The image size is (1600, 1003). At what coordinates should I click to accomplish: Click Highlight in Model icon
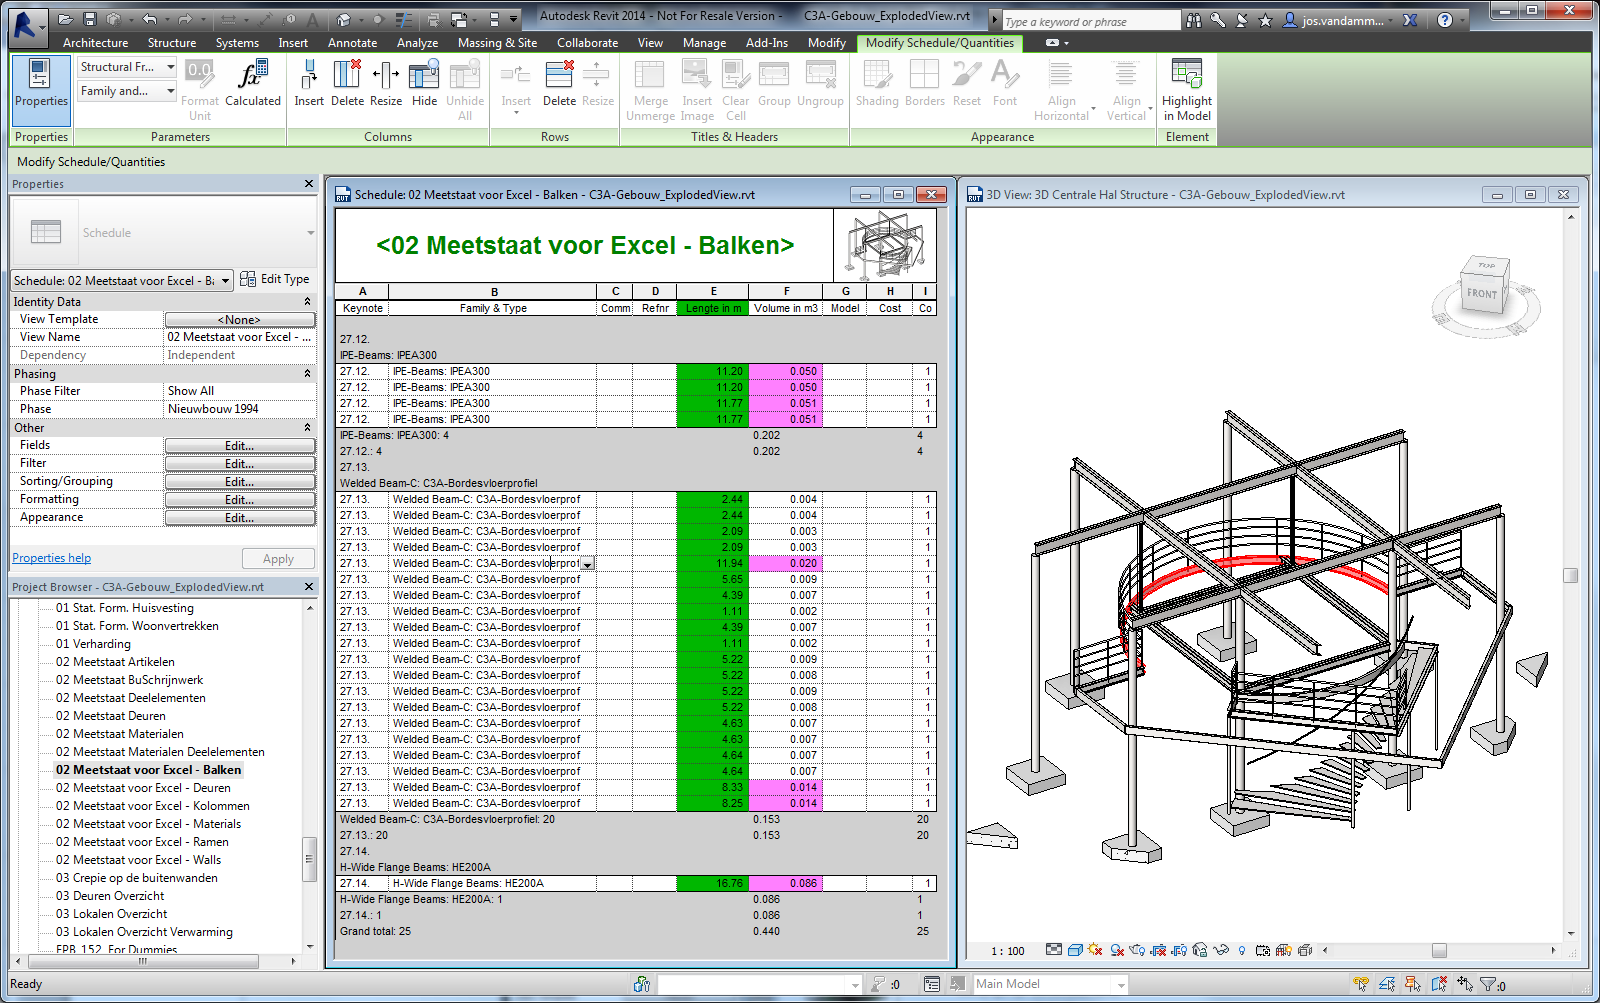pos(1187,90)
